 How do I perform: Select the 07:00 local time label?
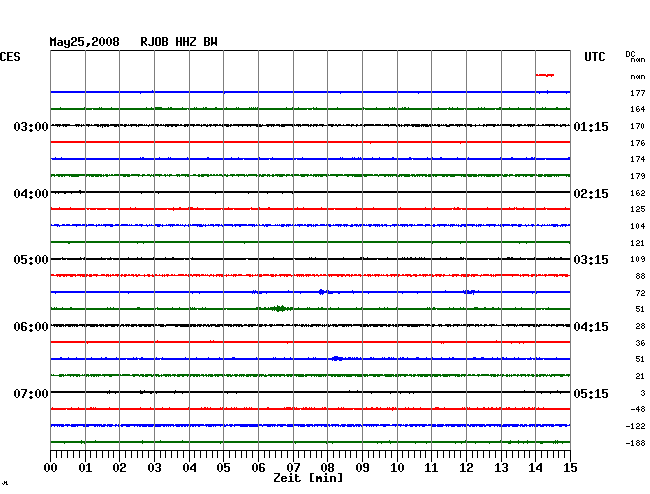coord(31,393)
